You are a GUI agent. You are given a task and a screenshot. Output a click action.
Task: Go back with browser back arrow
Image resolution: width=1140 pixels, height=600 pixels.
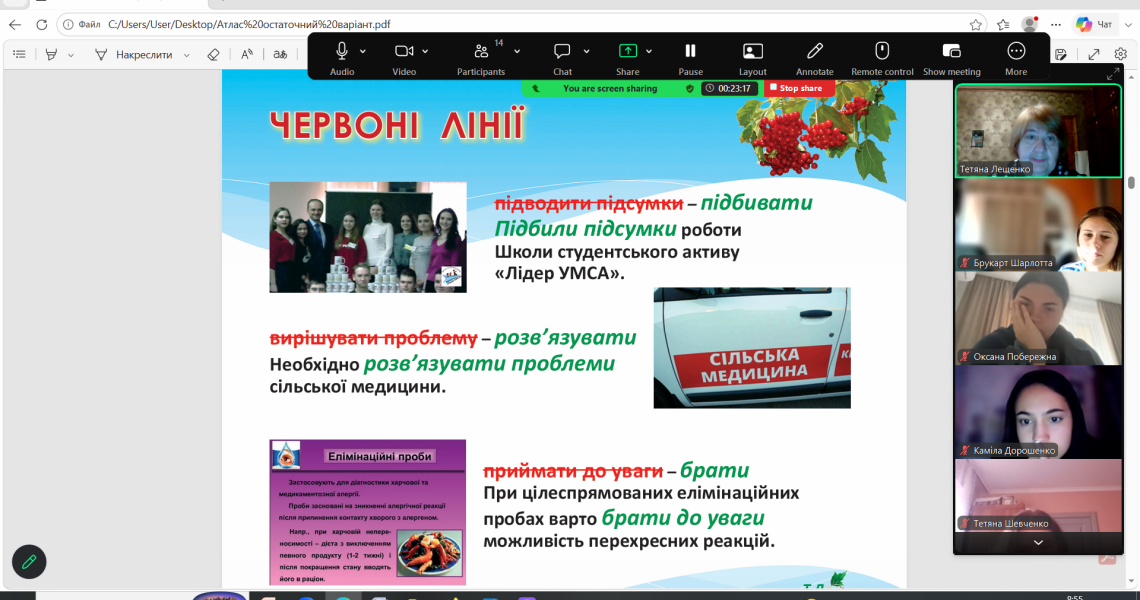(x=15, y=25)
